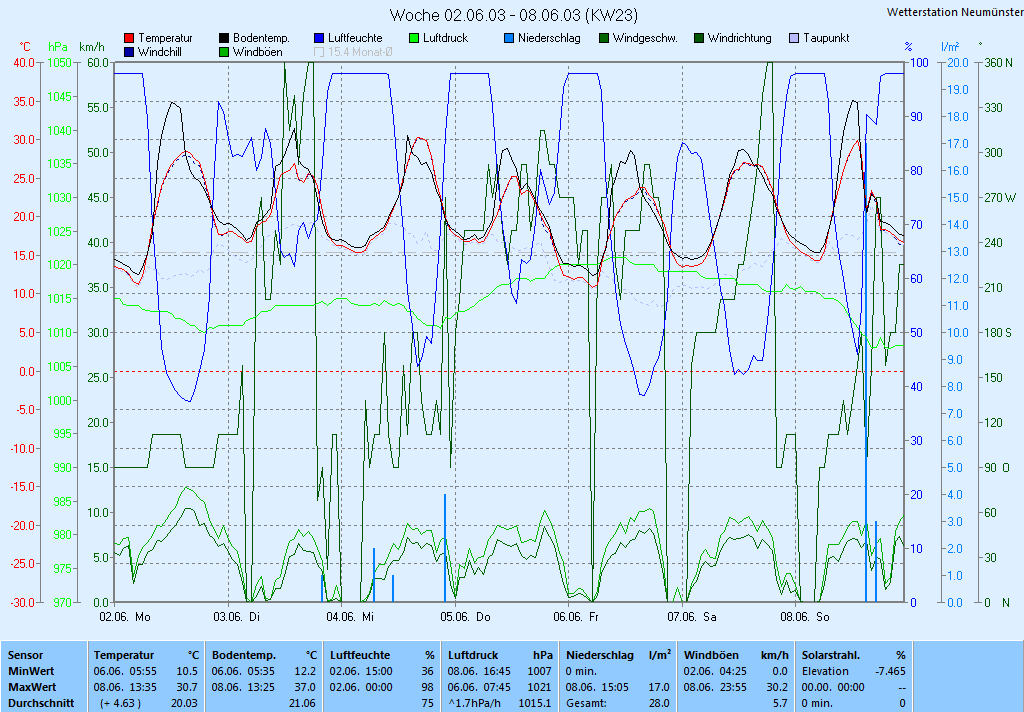Click the Wetterstation Neumünster label
This screenshot has height=712, width=1024.
click(954, 12)
